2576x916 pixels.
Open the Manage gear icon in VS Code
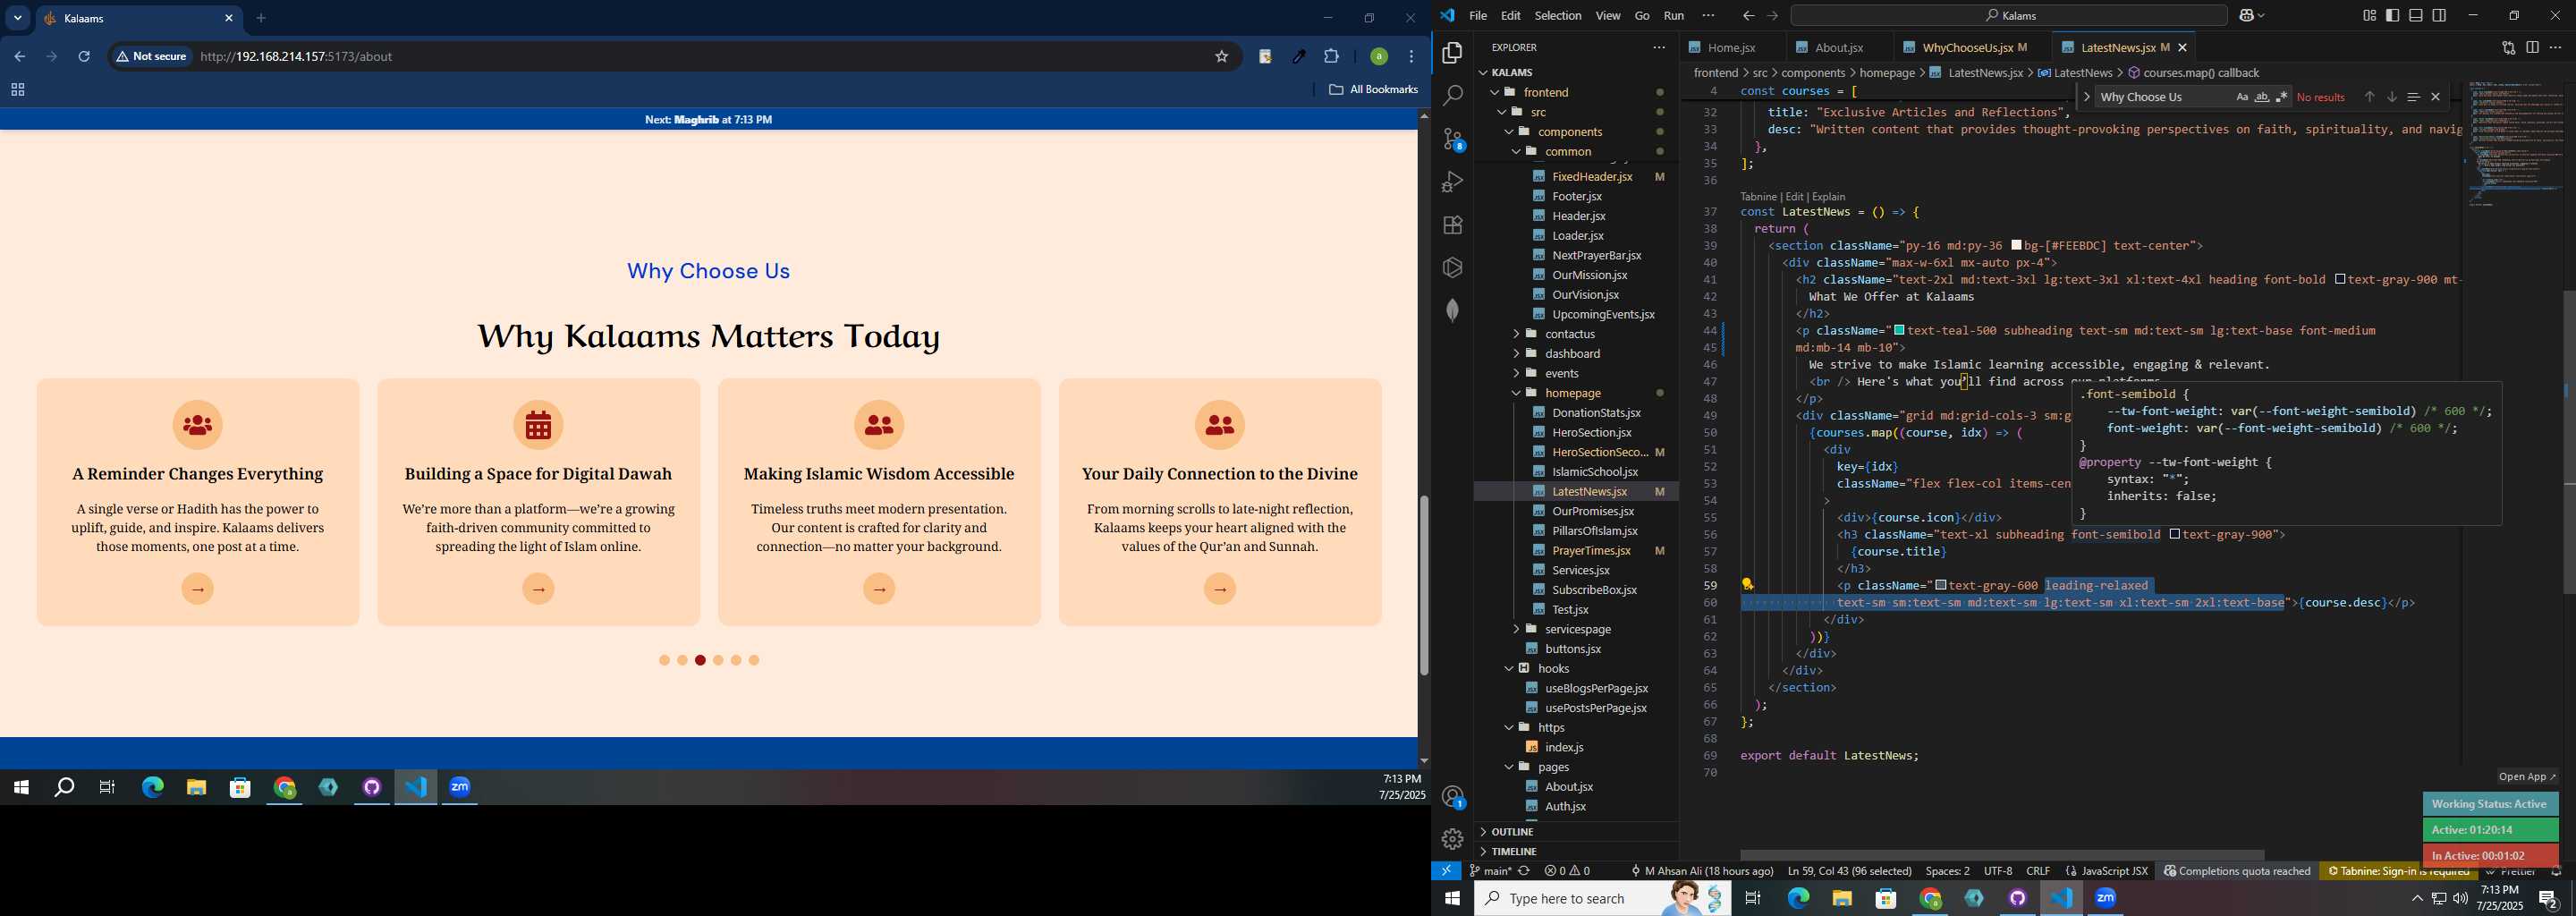pos(1453,839)
